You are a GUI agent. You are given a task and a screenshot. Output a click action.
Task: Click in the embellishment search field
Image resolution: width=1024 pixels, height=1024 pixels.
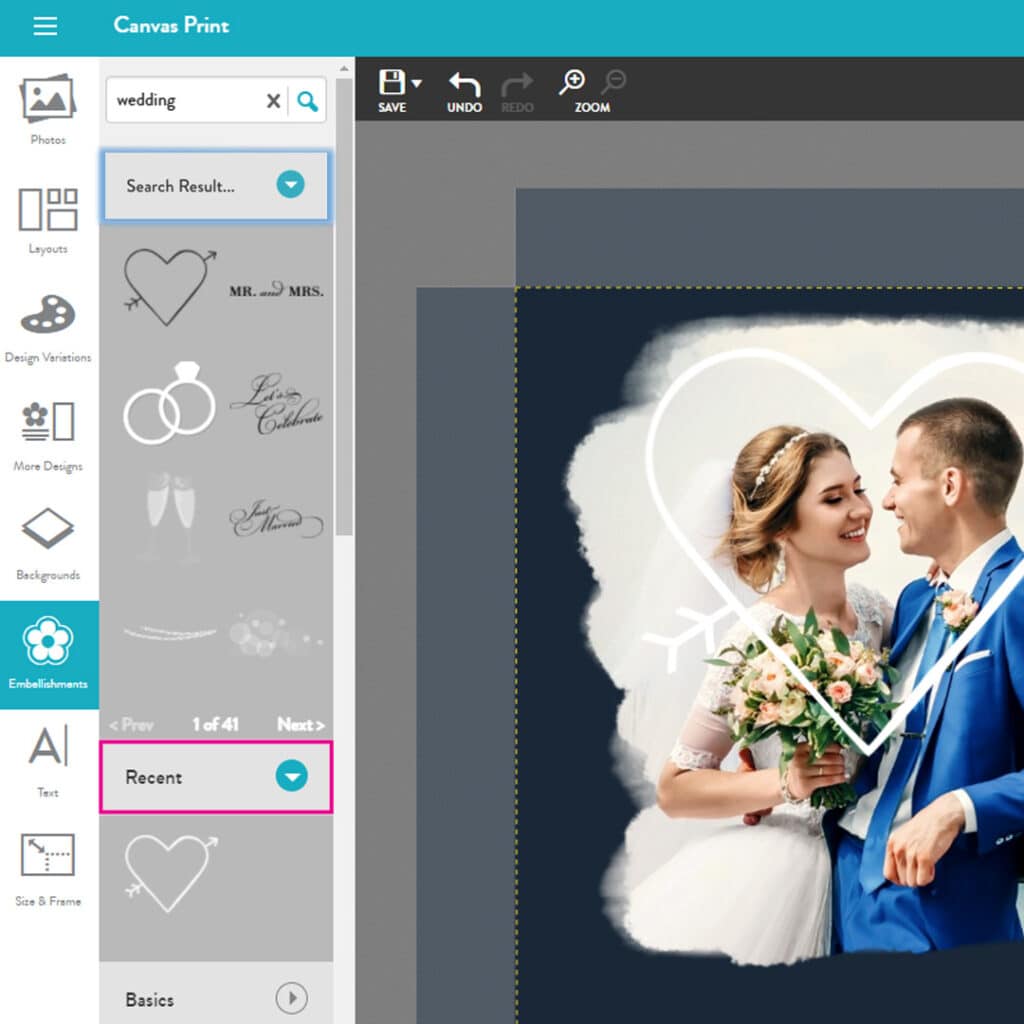[x=185, y=101]
